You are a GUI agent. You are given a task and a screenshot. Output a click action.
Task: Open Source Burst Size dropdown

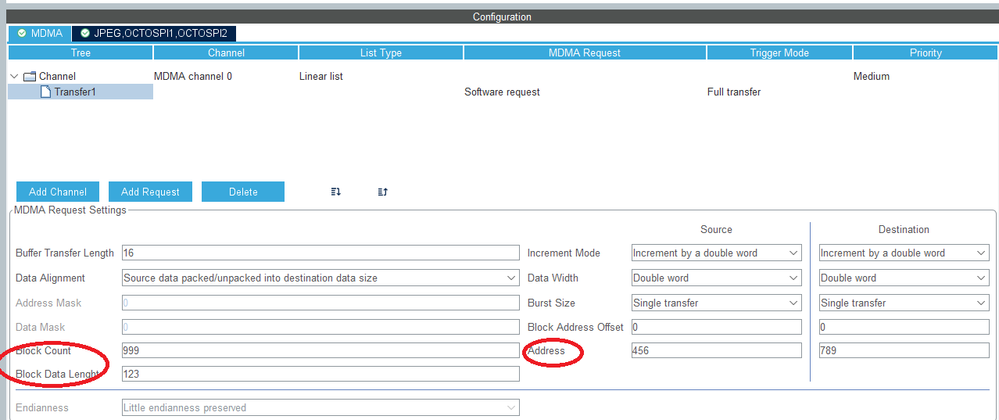point(716,303)
